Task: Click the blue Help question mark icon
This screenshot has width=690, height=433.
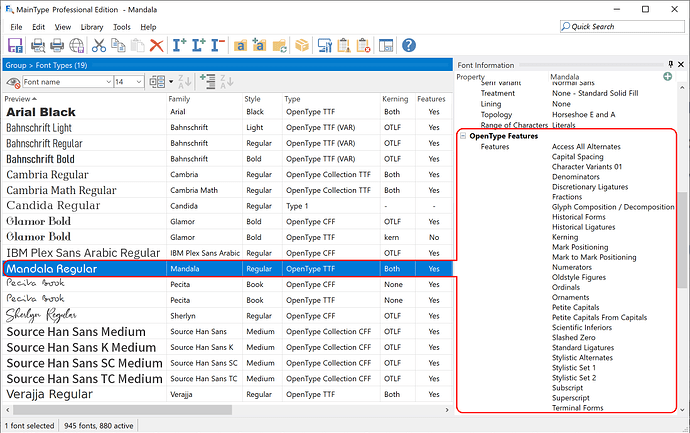Action: pyautogui.click(x=409, y=45)
